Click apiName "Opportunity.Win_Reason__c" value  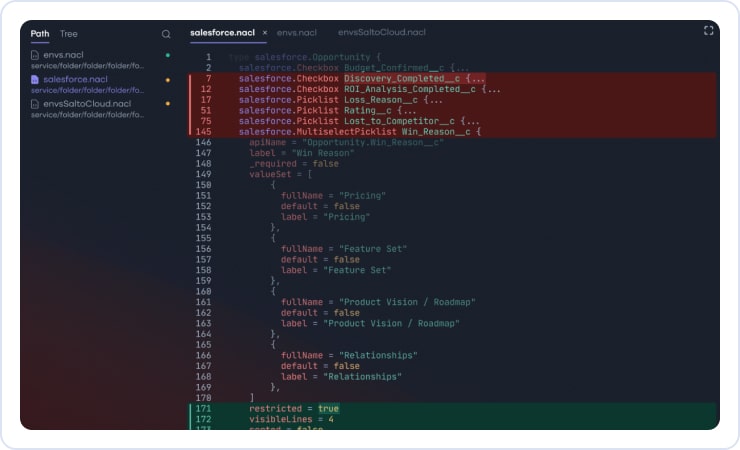click(x=373, y=142)
